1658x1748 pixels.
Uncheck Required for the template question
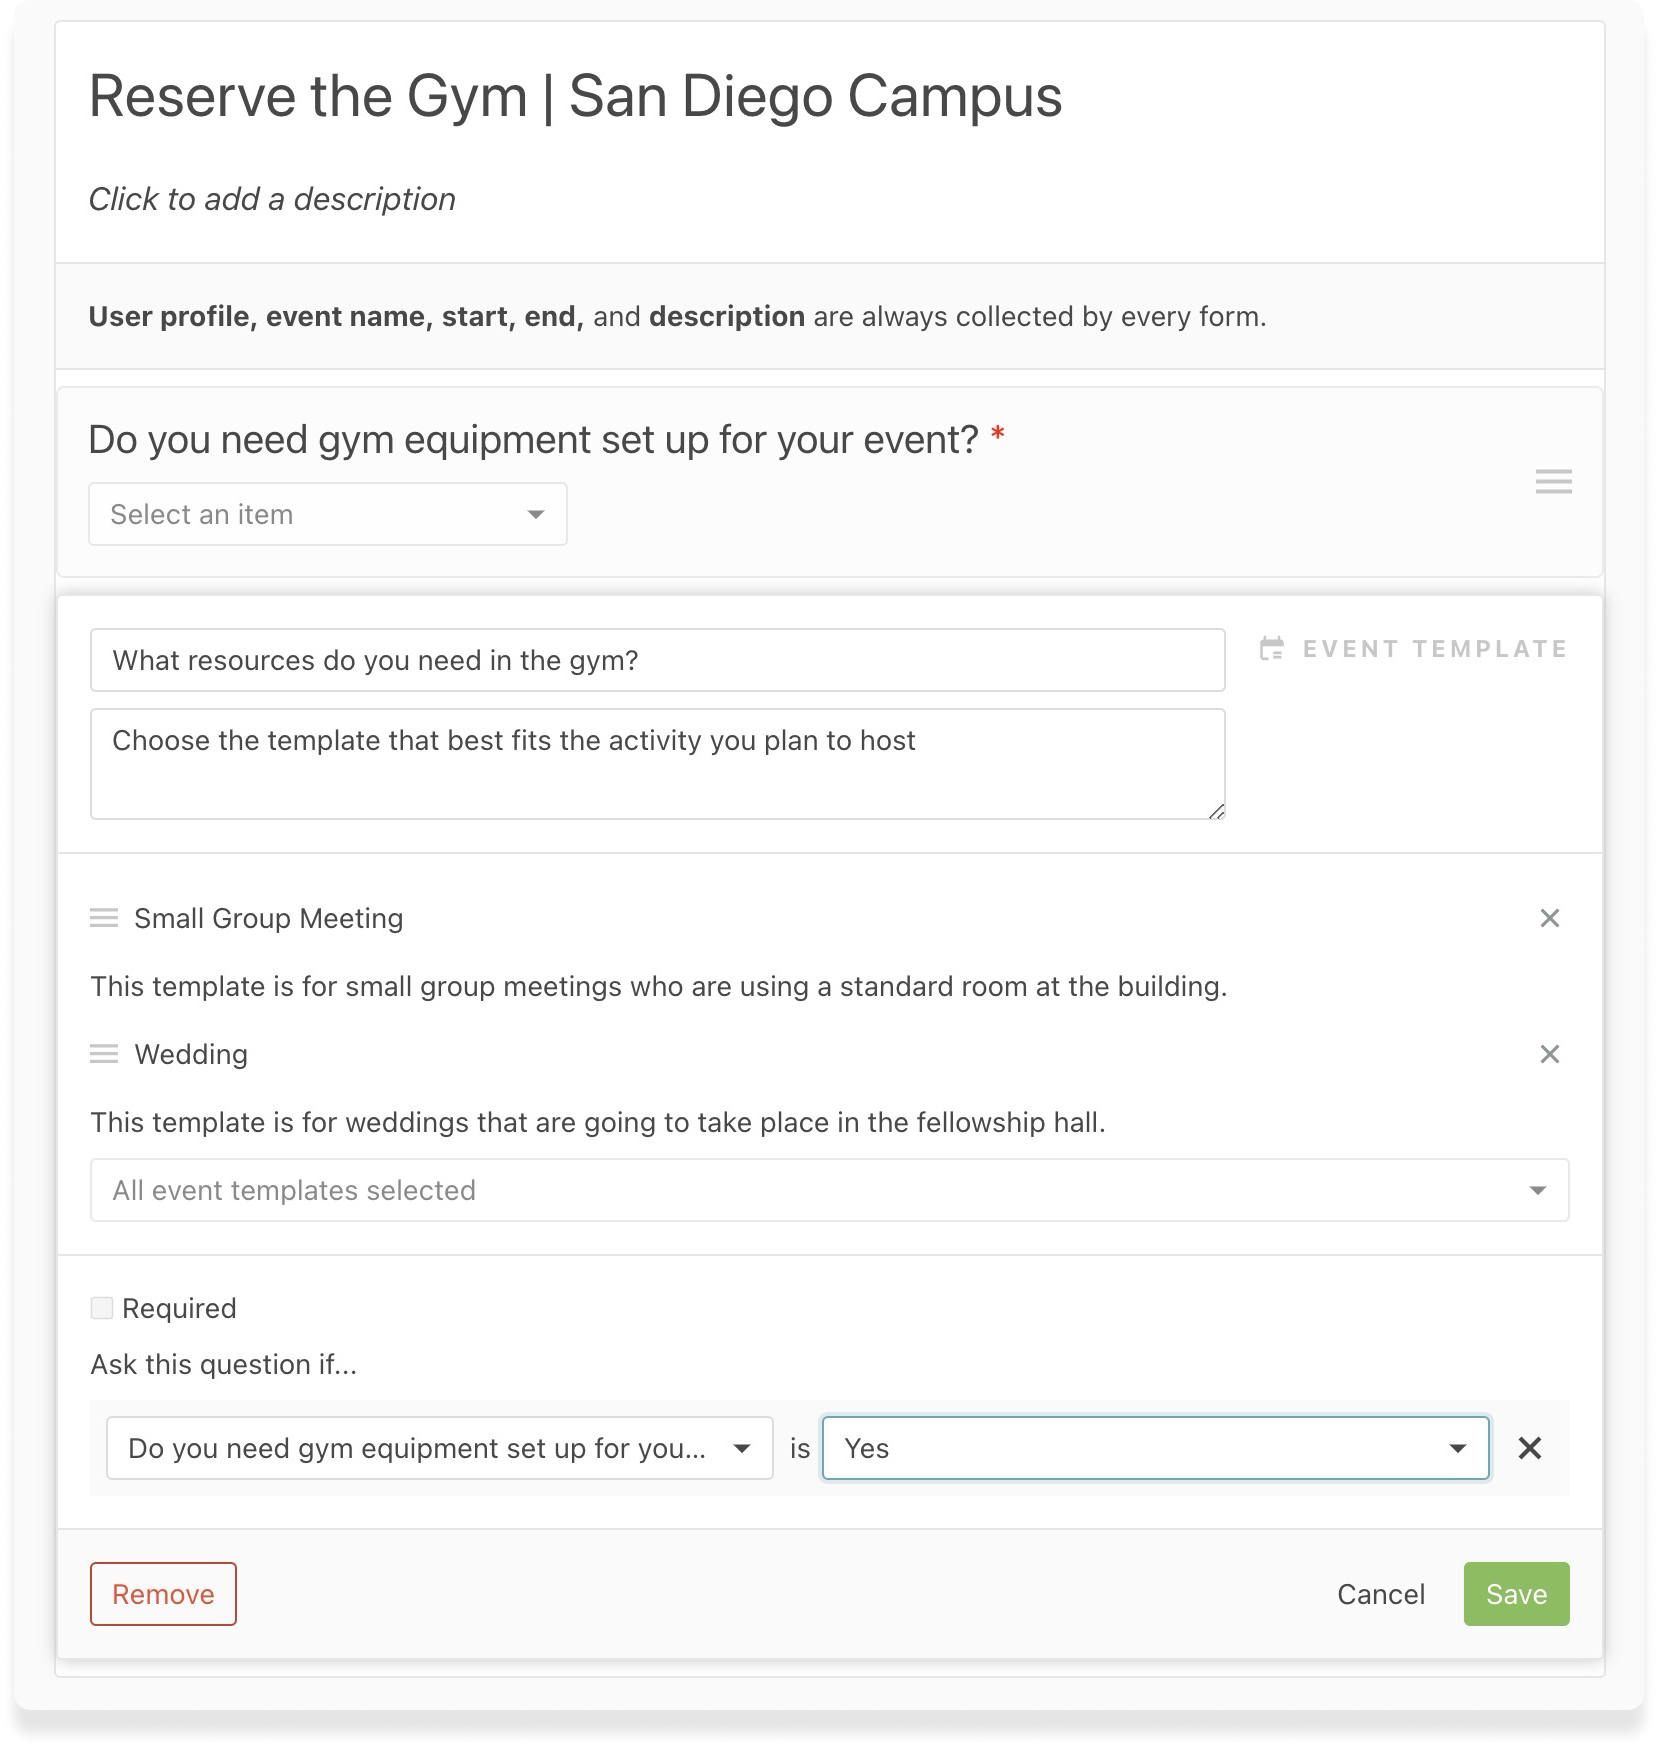pos(103,1307)
